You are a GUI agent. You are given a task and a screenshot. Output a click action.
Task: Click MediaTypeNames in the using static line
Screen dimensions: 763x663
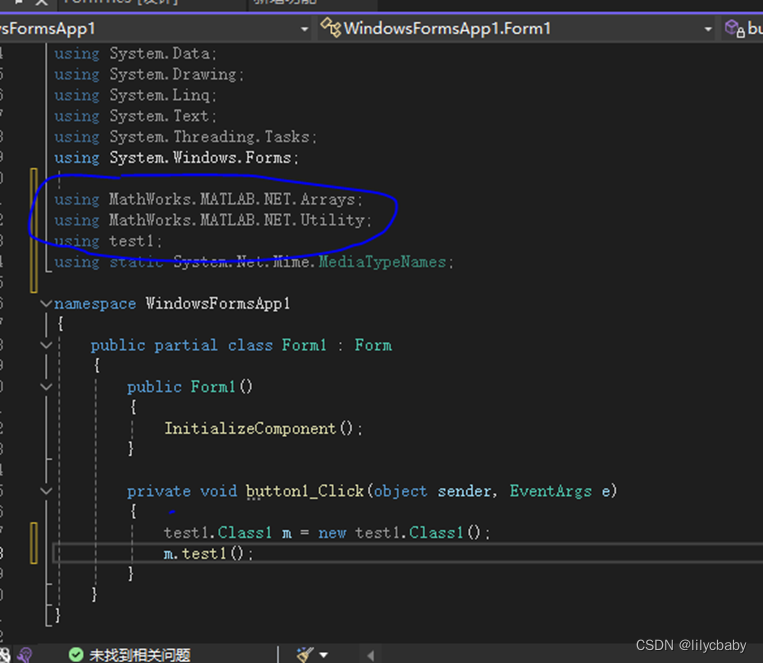(382, 262)
